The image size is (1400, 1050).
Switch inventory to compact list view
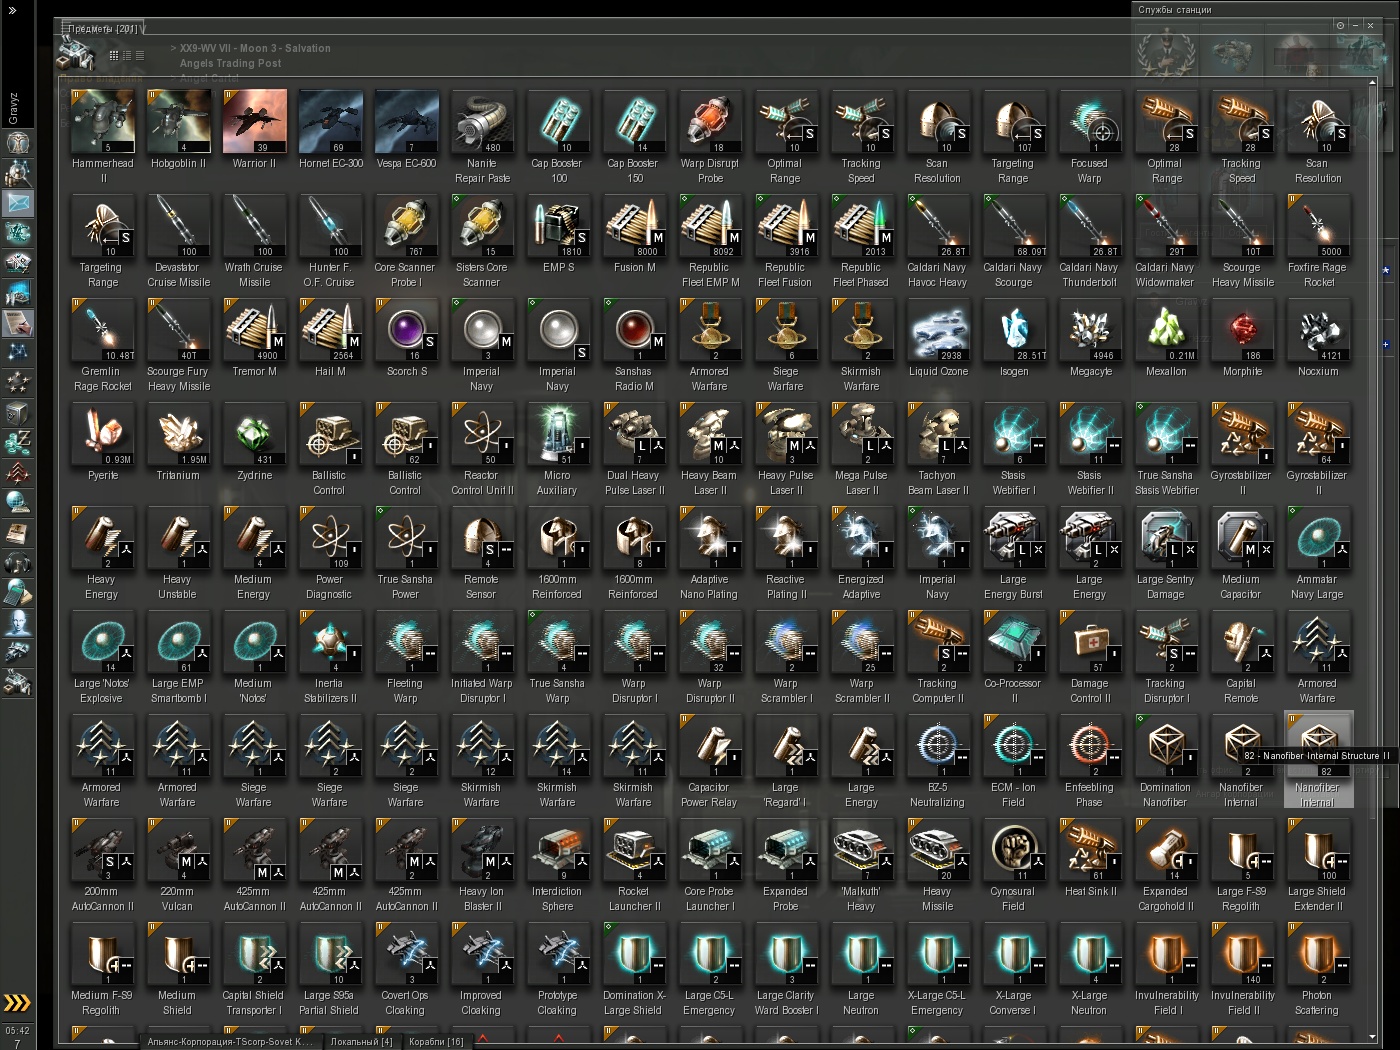click(x=140, y=55)
